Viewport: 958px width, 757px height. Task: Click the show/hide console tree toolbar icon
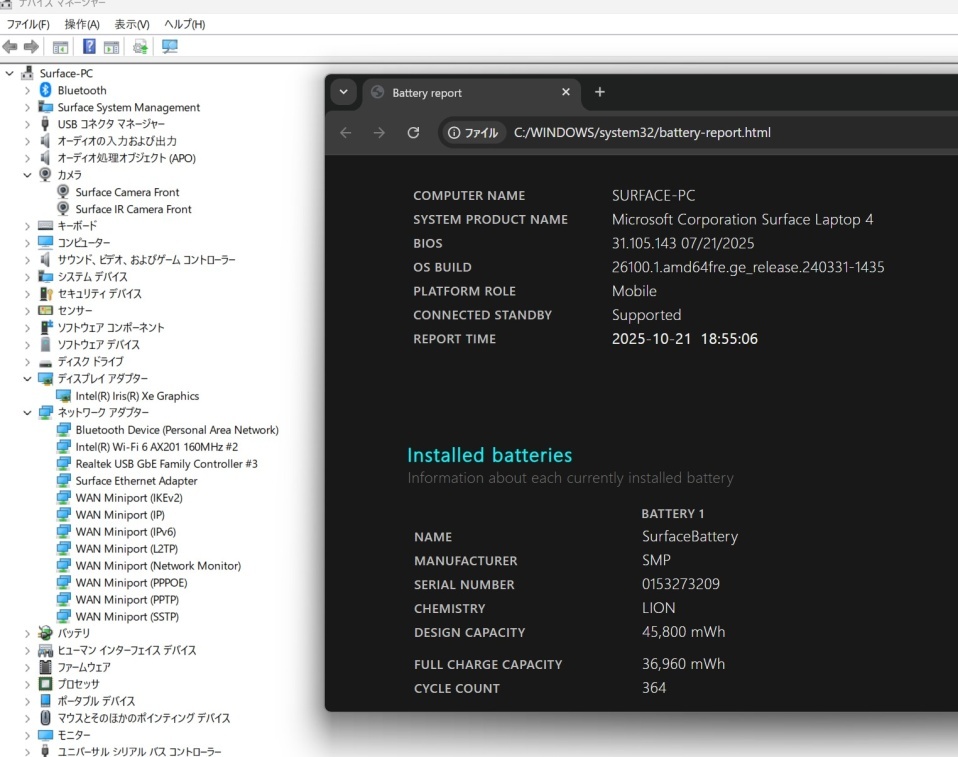[x=61, y=47]
